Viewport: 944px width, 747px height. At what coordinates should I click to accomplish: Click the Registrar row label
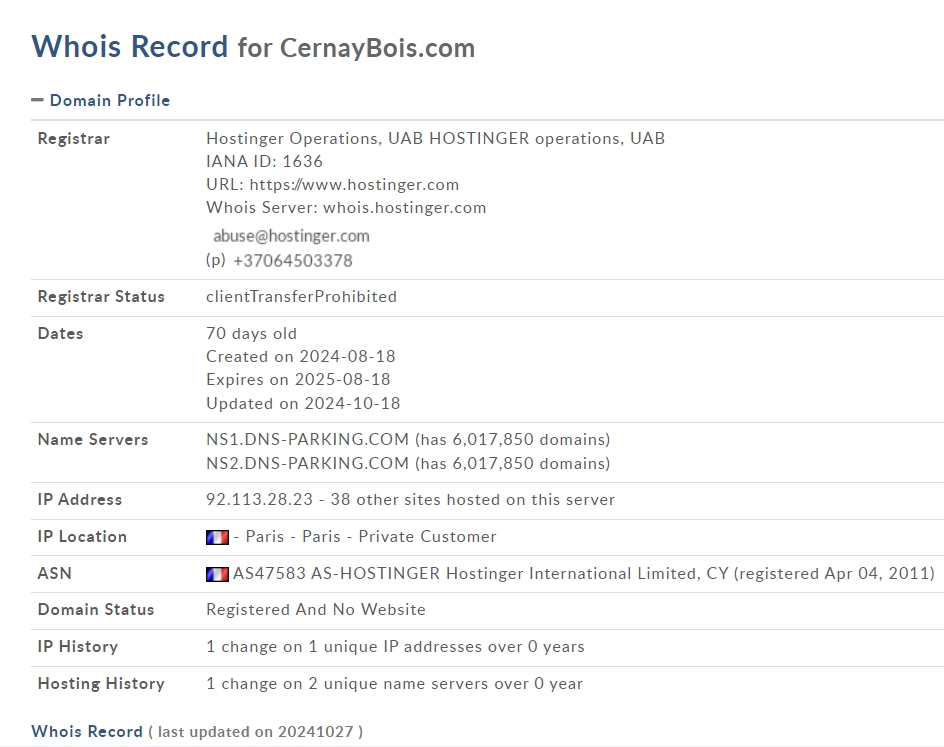tap(73, 138)
